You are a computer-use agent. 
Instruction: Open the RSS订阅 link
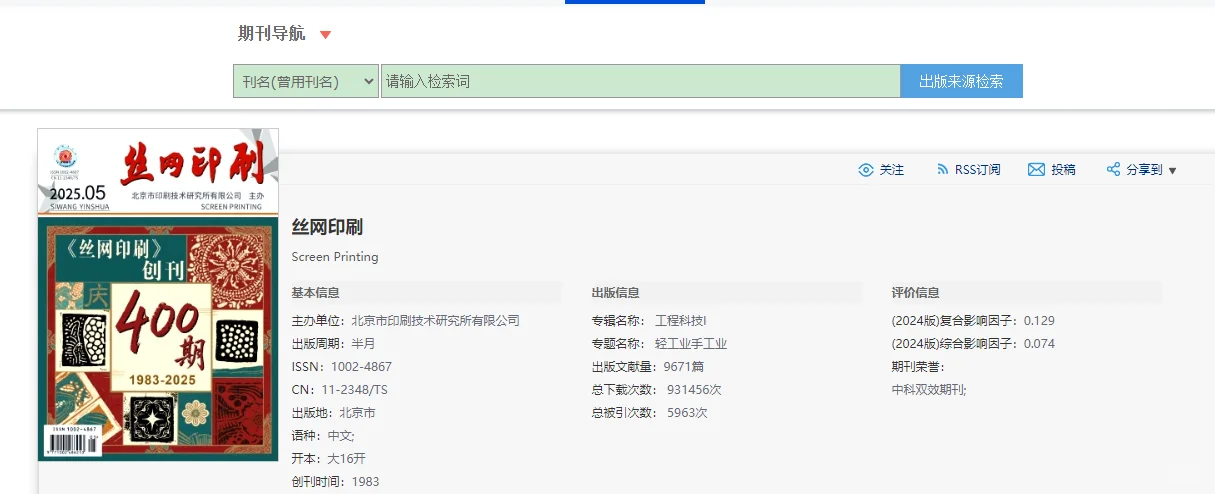click(977, 170)
